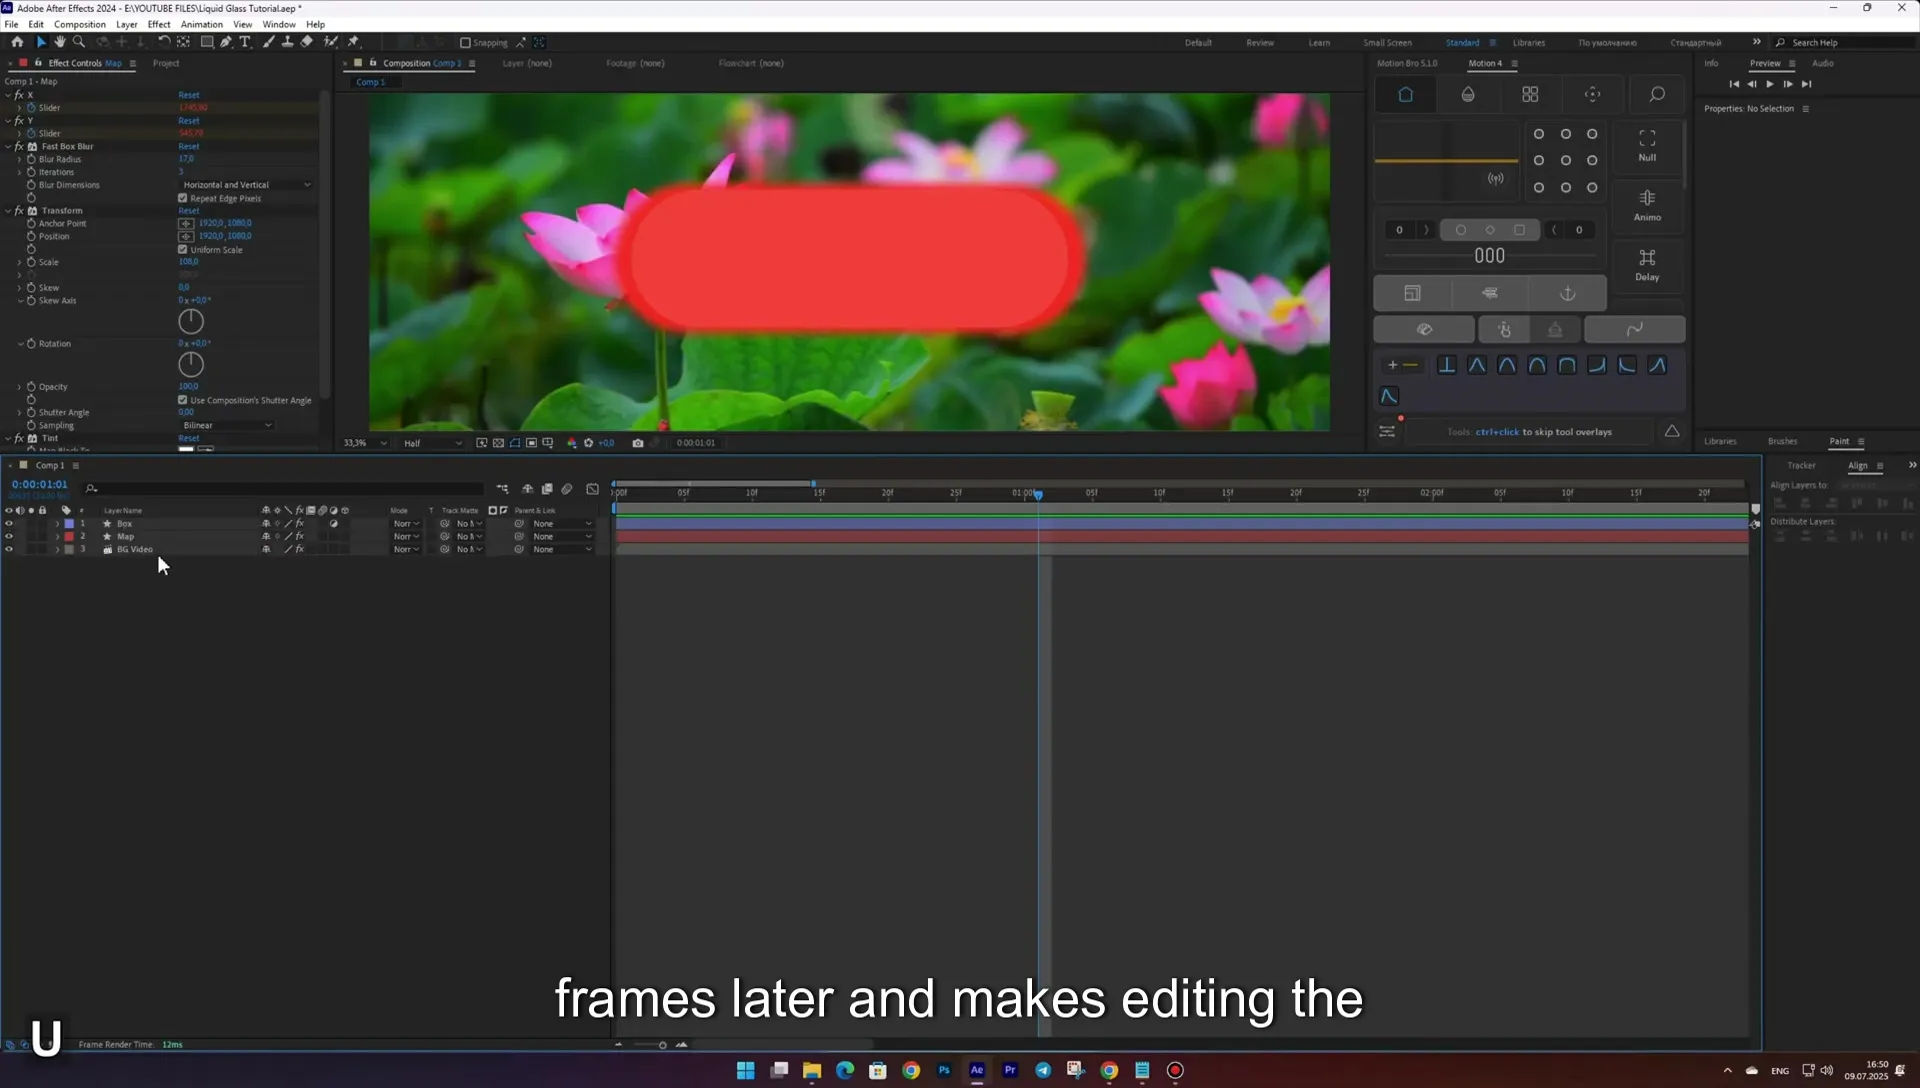Select the Pen tool
Screen dimensions: 1920x1088
click(226, 42)
